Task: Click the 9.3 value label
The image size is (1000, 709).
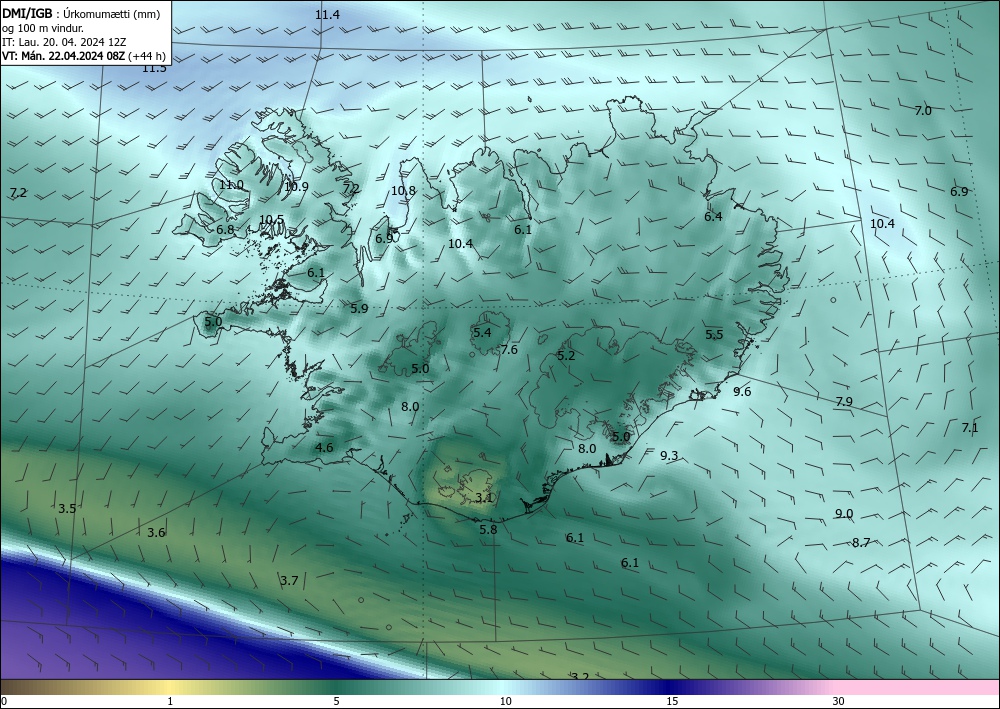Action: click(669, 455)
